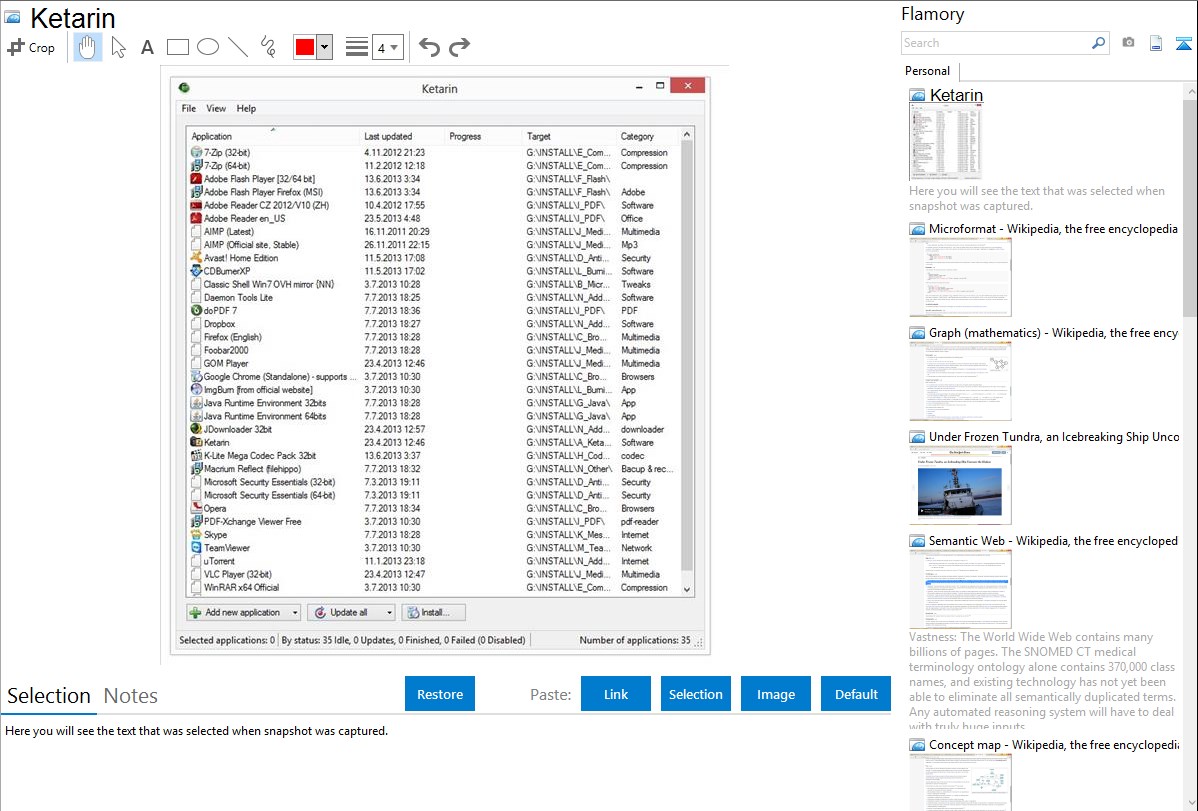Open the color picker dropdown arrow
The height and width of the screenshot is (811, 1198).
coord(325,47)
